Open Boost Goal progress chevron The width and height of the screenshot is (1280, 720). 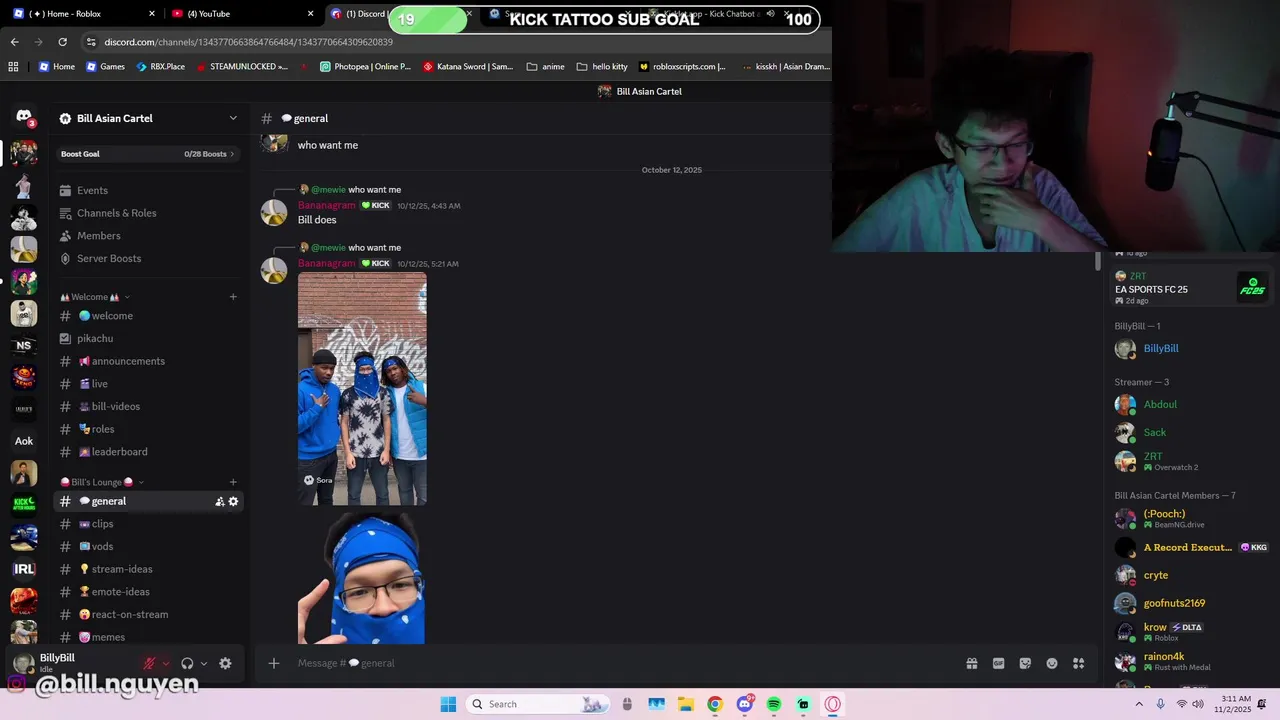coord(232,154)
